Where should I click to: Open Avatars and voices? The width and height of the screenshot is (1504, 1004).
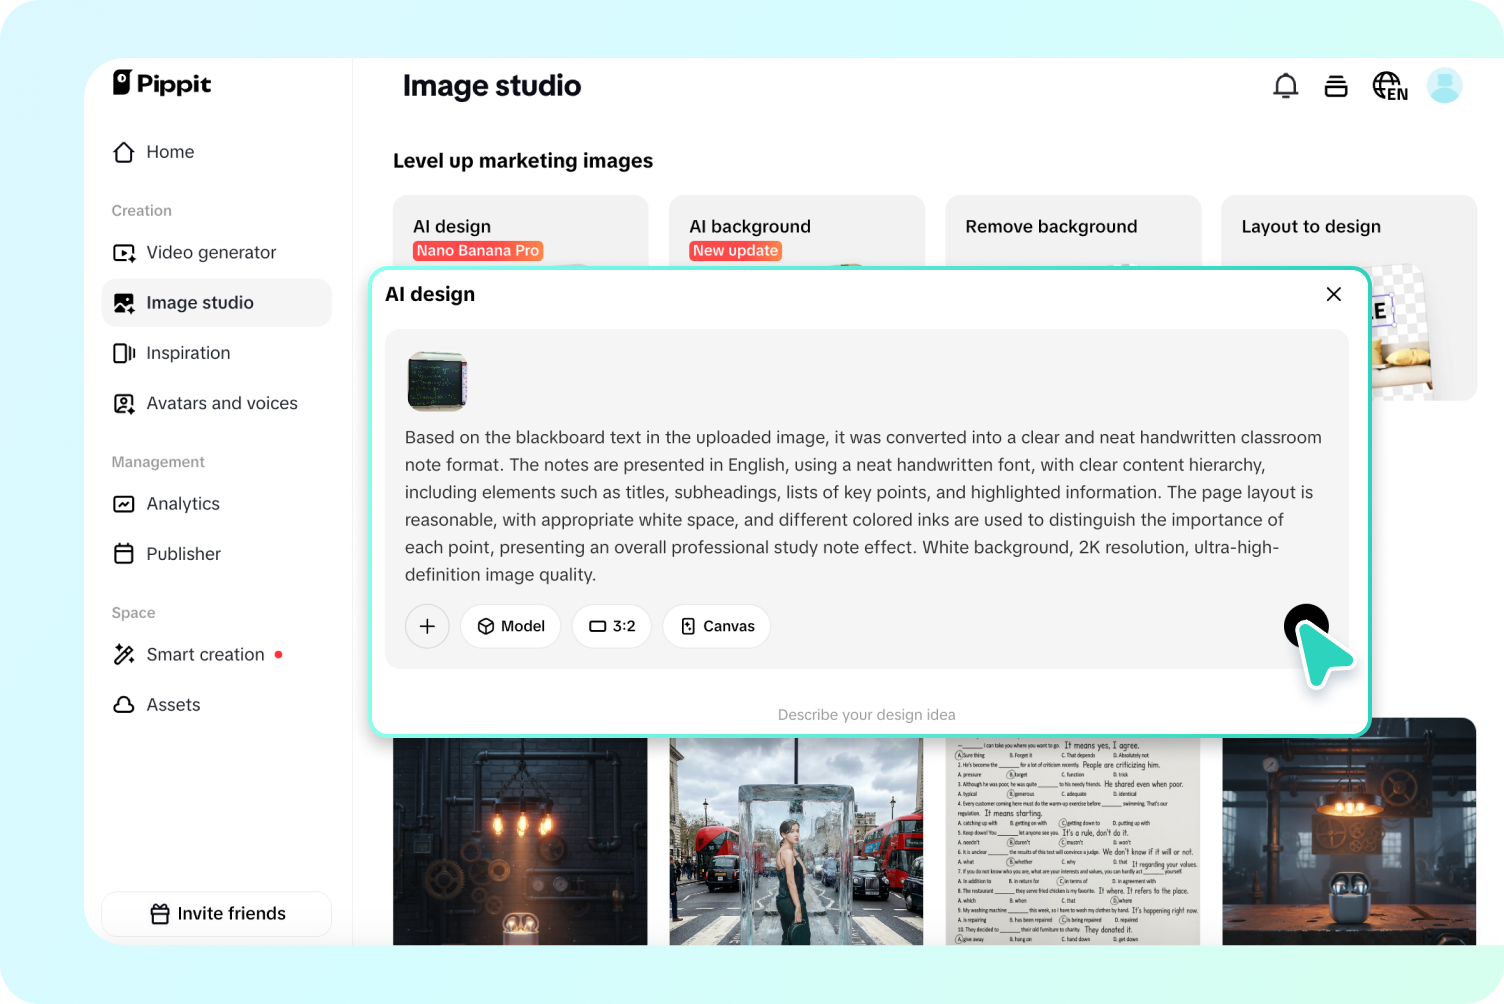point(221,404)
